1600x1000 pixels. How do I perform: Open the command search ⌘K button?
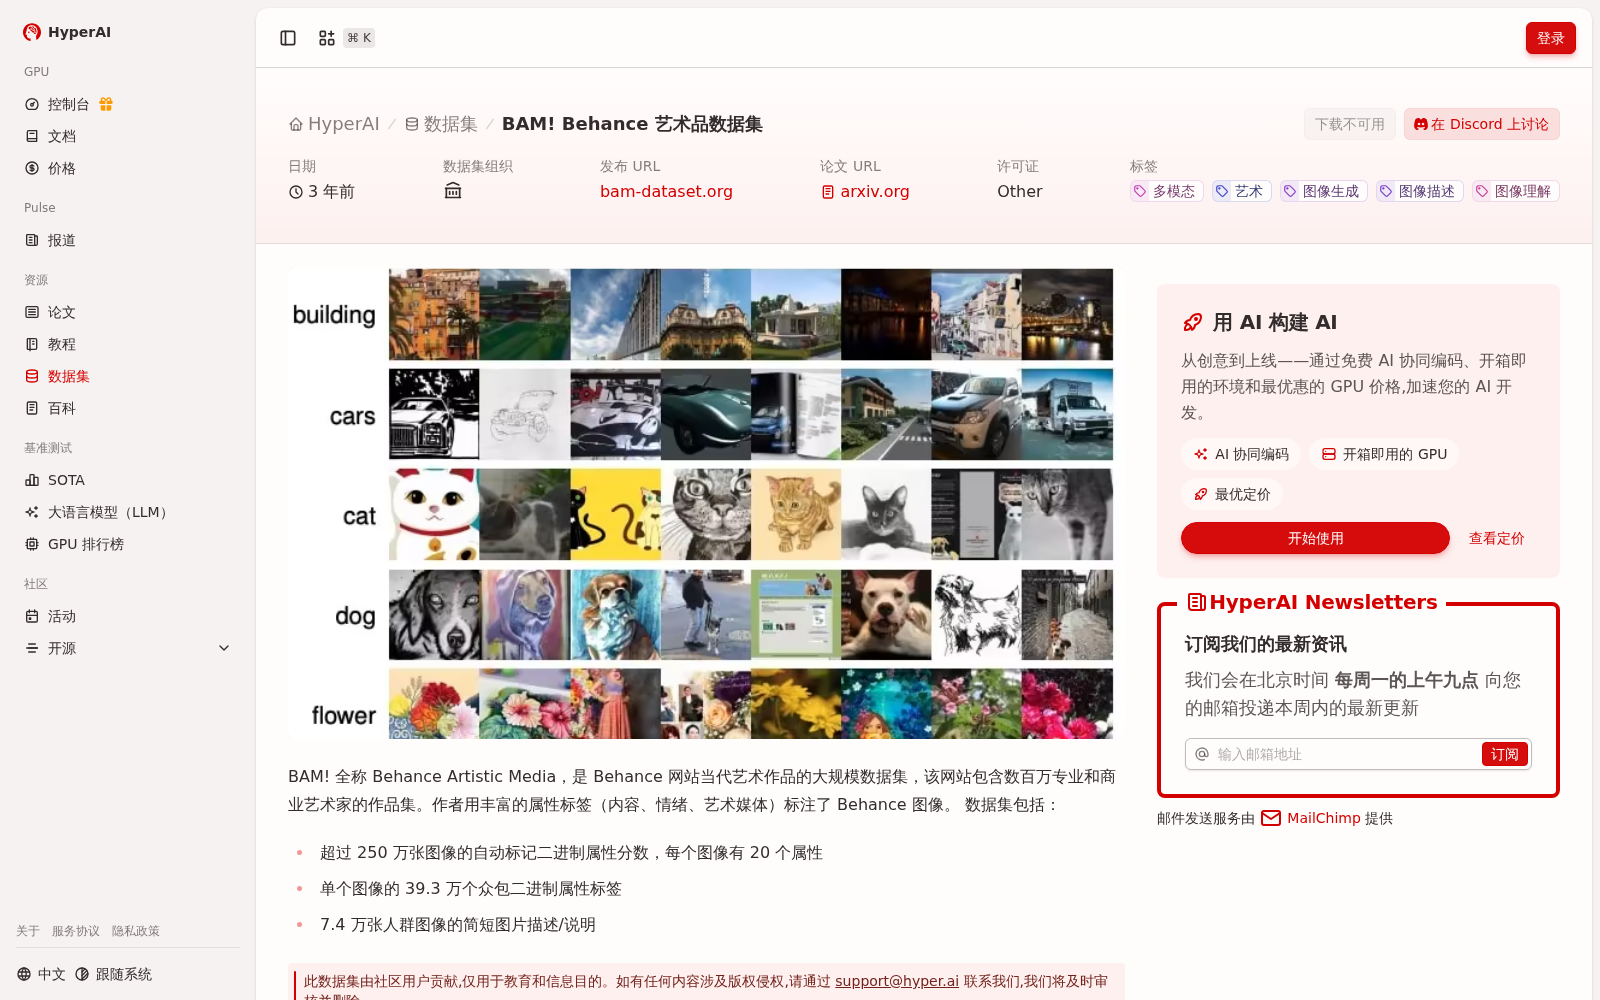coord(346,38)
